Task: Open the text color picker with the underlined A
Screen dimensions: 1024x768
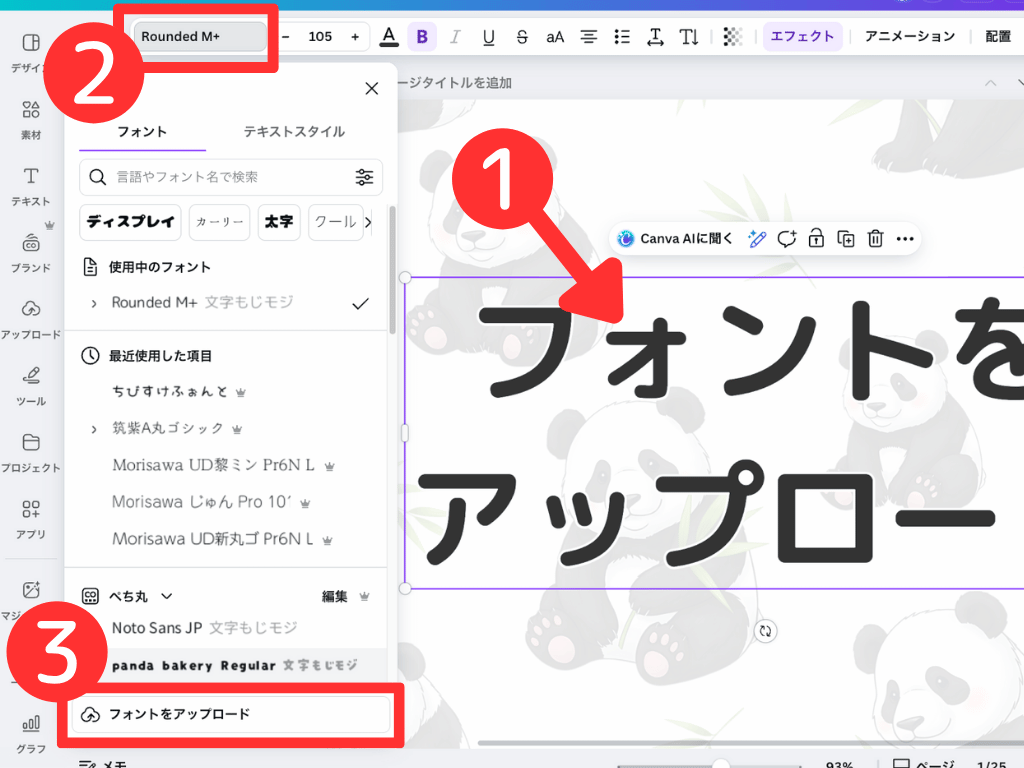Action: tap(388, 36)
